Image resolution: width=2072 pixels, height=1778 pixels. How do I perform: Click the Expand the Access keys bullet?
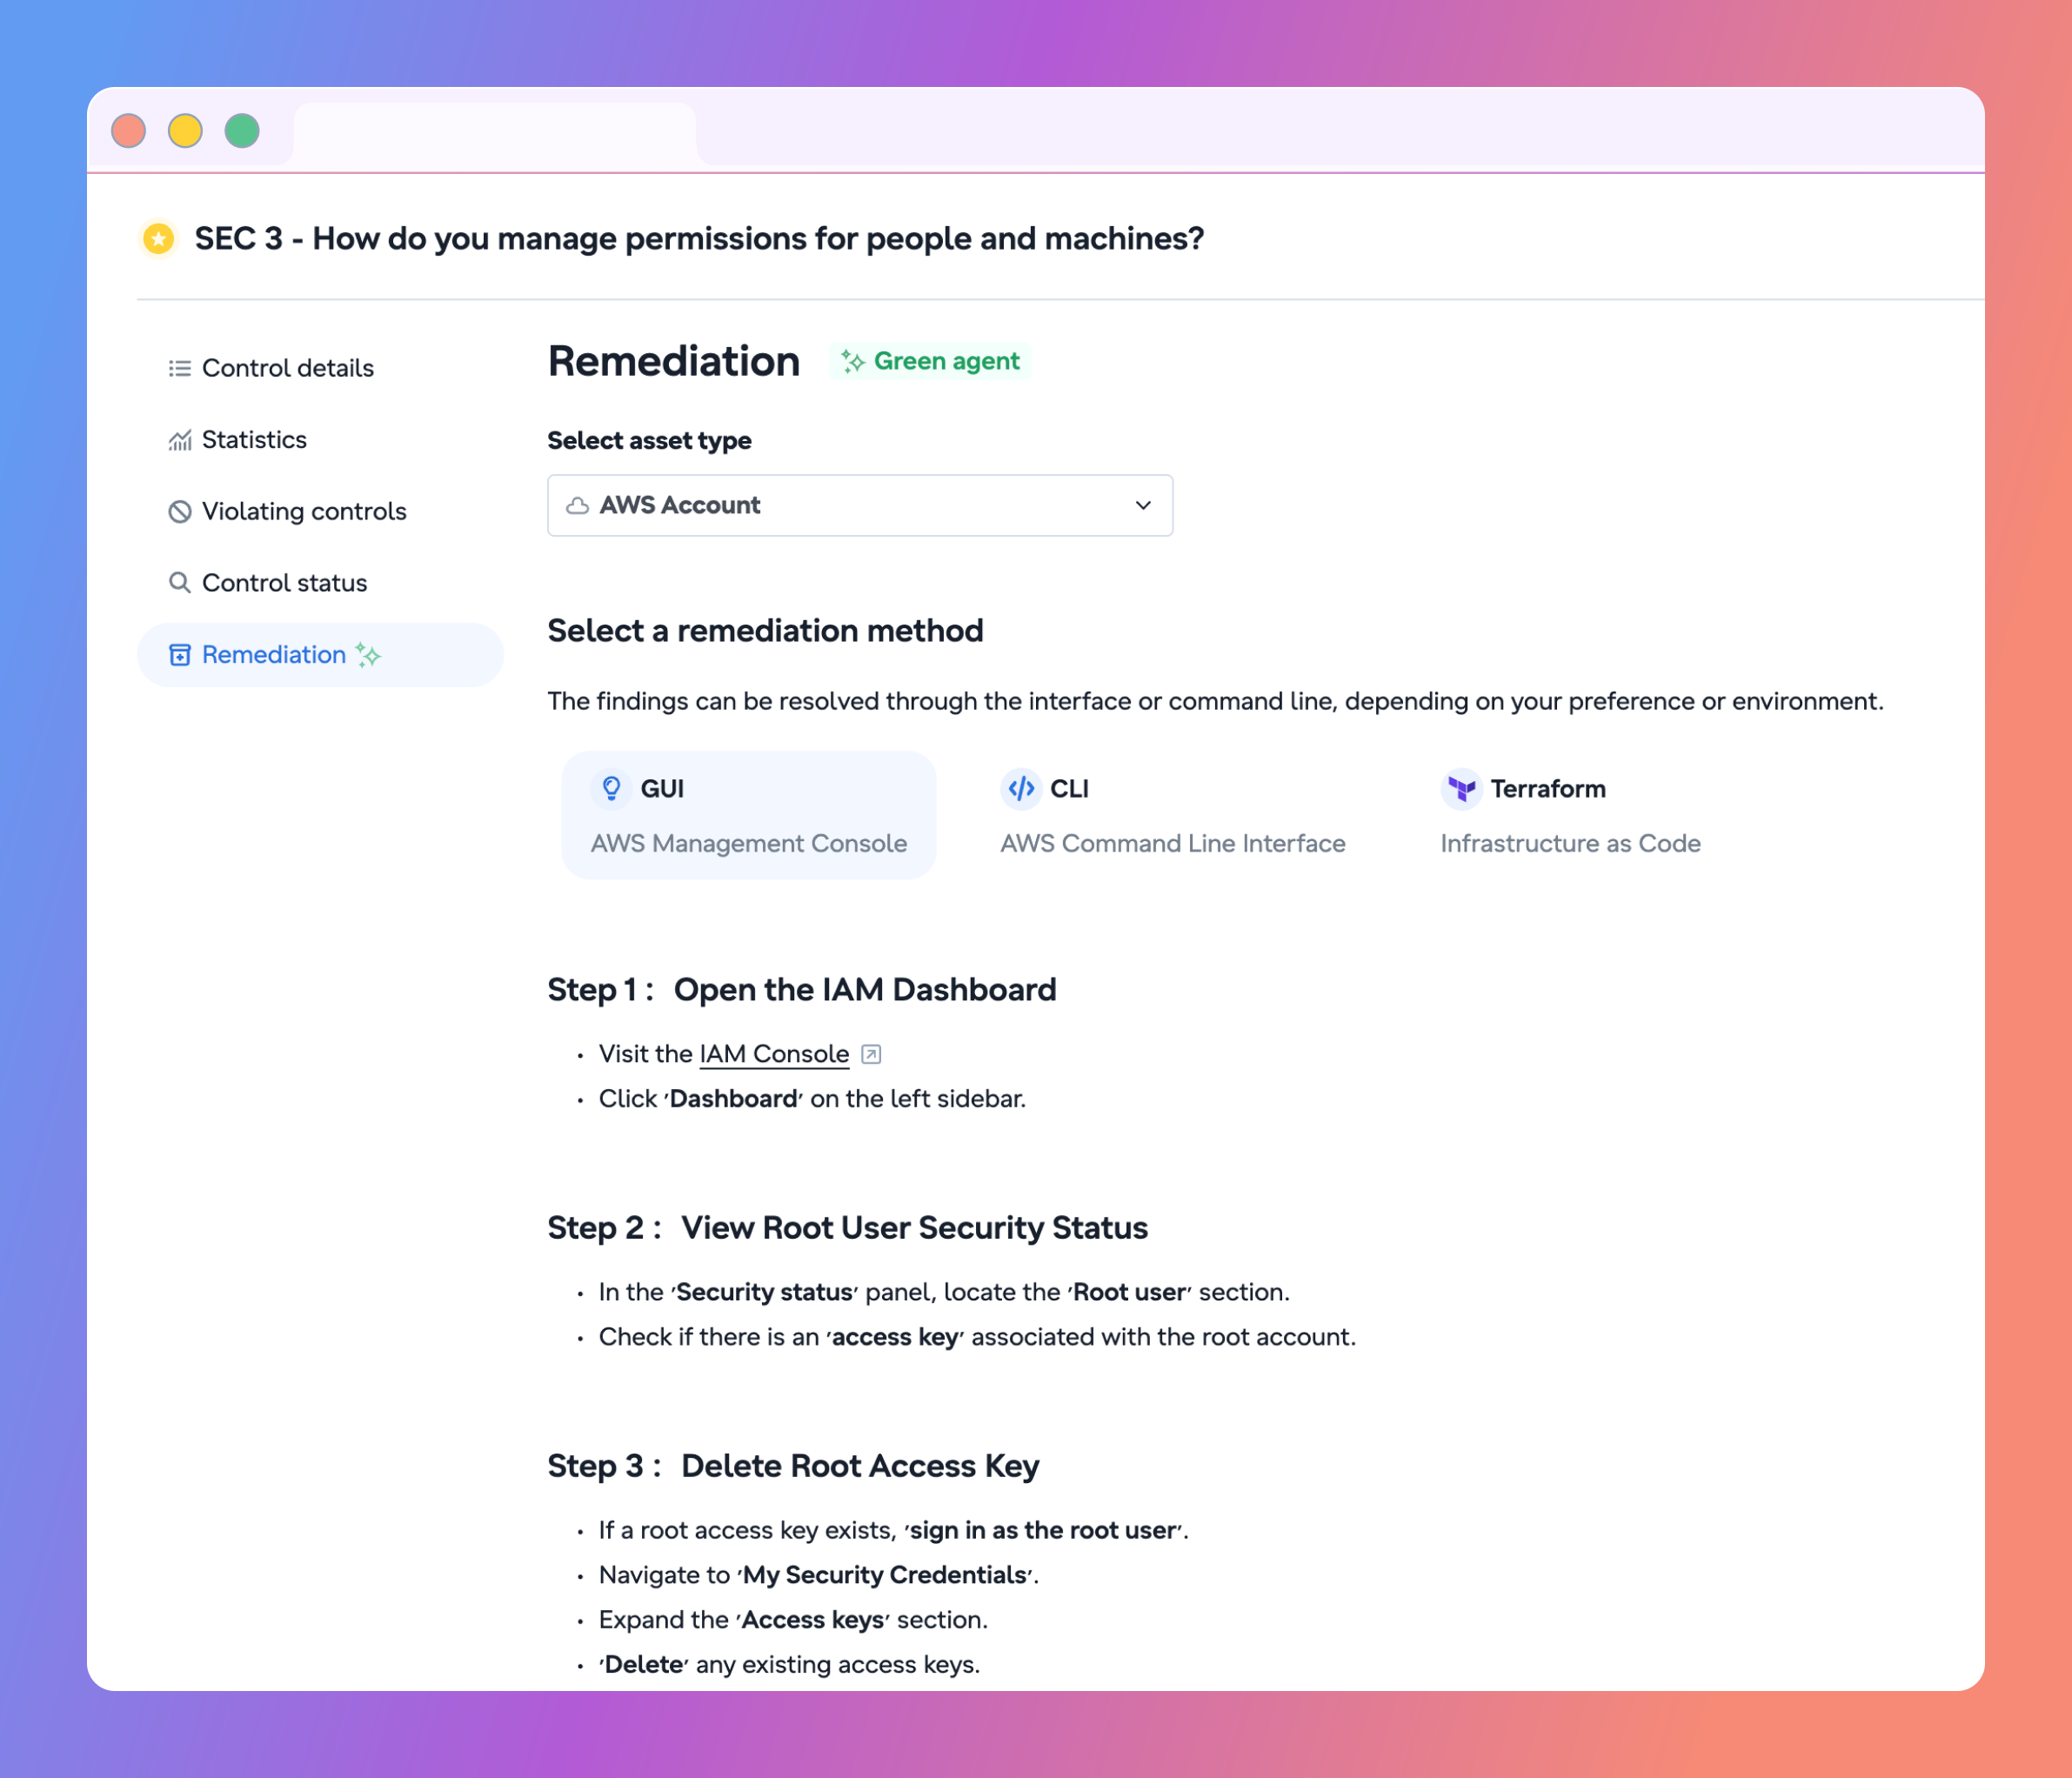[x=793, y=1621]
